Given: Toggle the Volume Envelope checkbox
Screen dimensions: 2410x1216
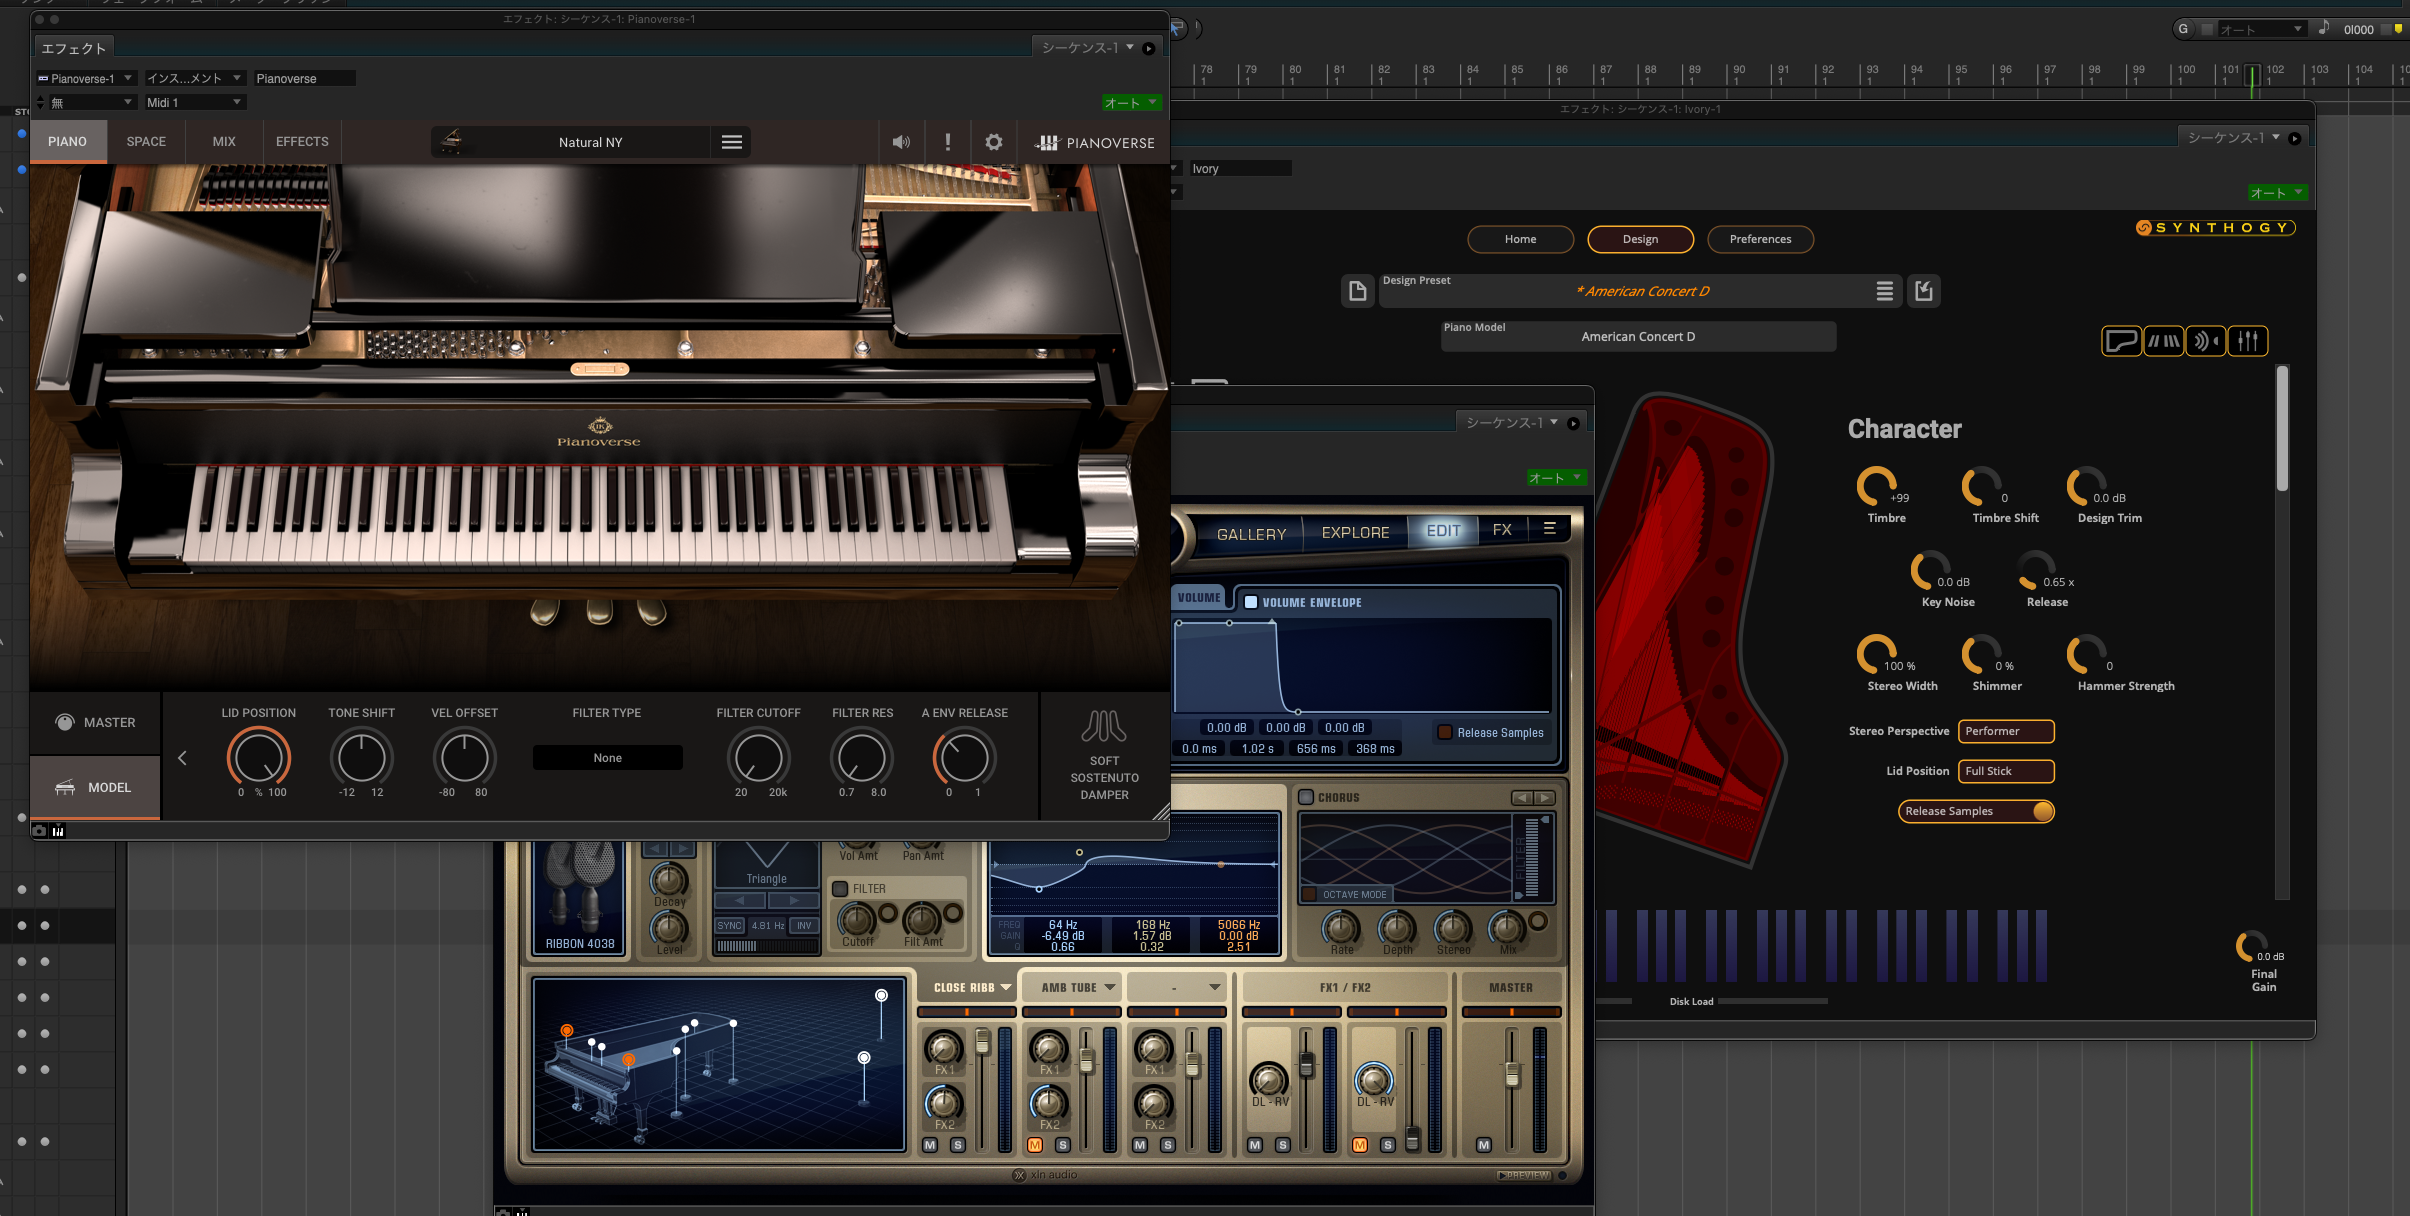Looking at the screenshot, I should click(x=1250, y=602).
